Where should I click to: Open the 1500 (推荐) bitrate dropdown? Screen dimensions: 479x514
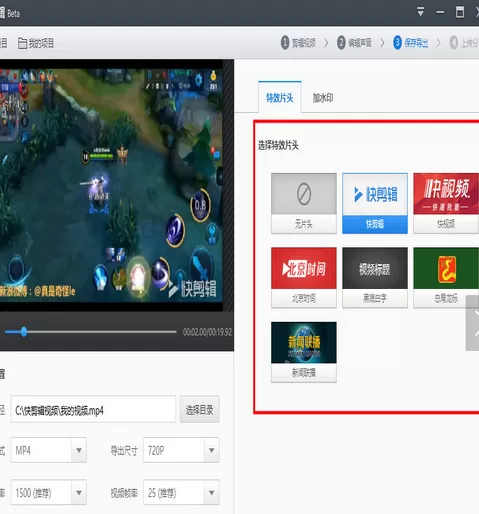49,492
